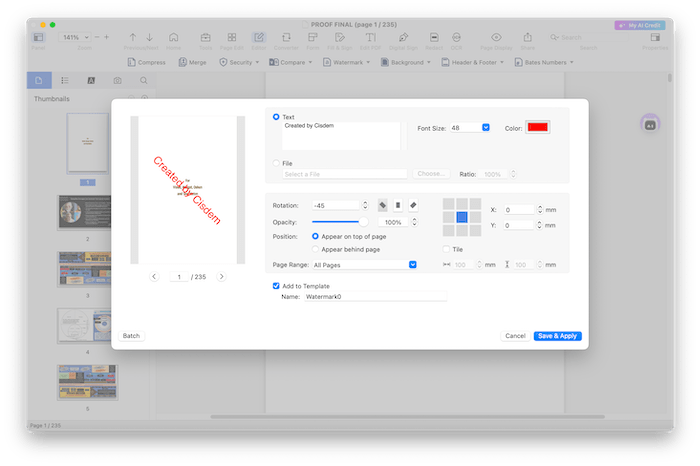This screenshot has width=700, height=466.
Task: Click Merge in the secondary toolbar
Action: point(192,62)
